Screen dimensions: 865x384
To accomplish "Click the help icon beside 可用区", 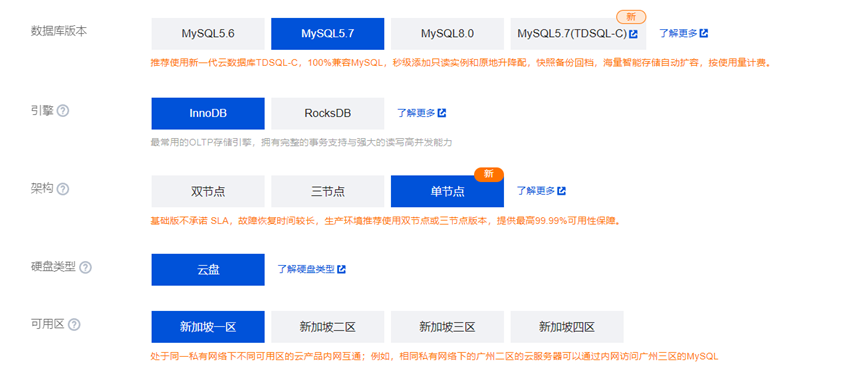I will (74, 325).
